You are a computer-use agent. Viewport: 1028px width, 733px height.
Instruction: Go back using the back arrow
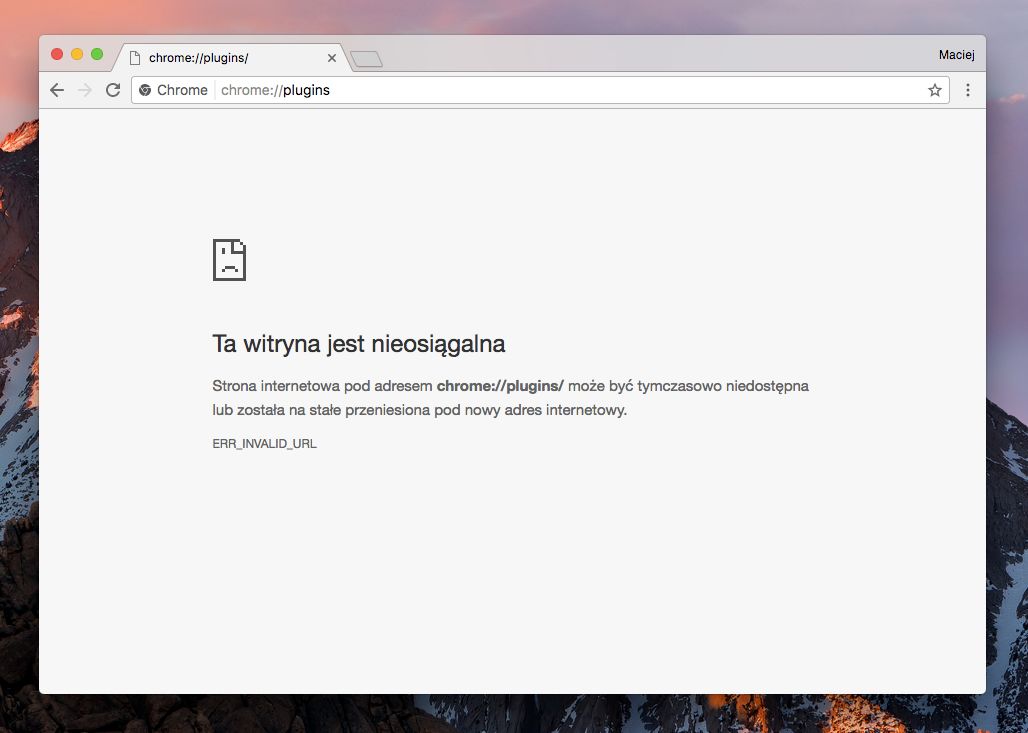click(x=57, y=90)
